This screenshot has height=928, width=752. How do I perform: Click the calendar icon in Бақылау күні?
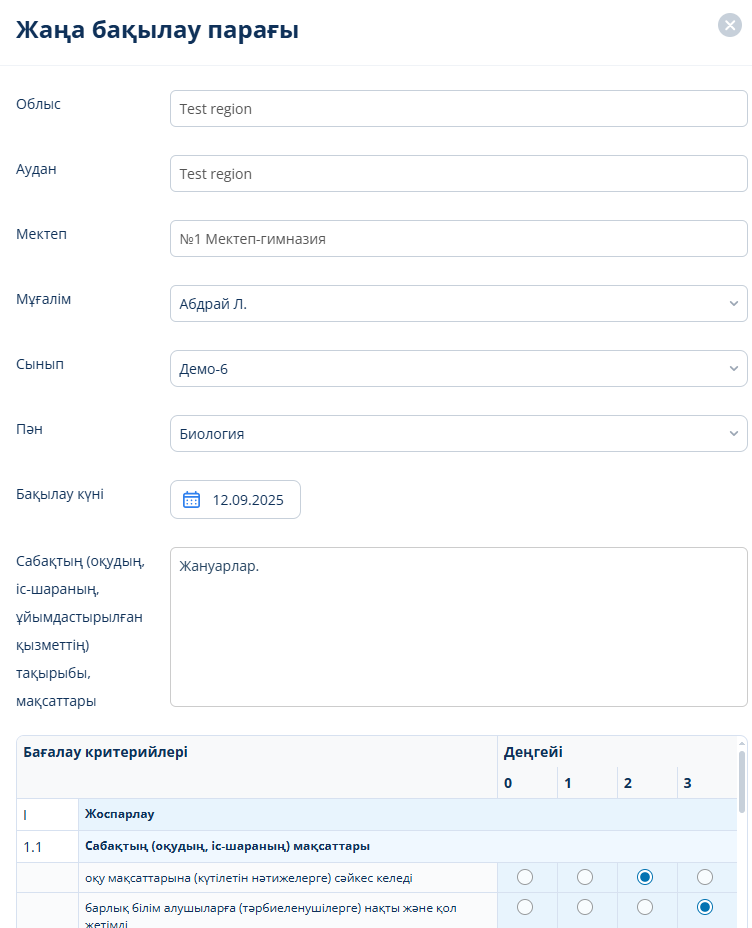point(192,500)
